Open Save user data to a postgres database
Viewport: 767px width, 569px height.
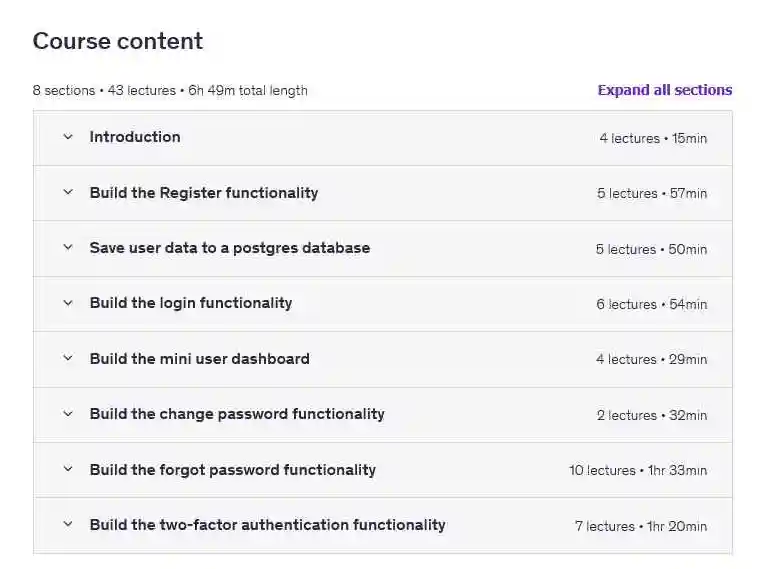(229, 248)
